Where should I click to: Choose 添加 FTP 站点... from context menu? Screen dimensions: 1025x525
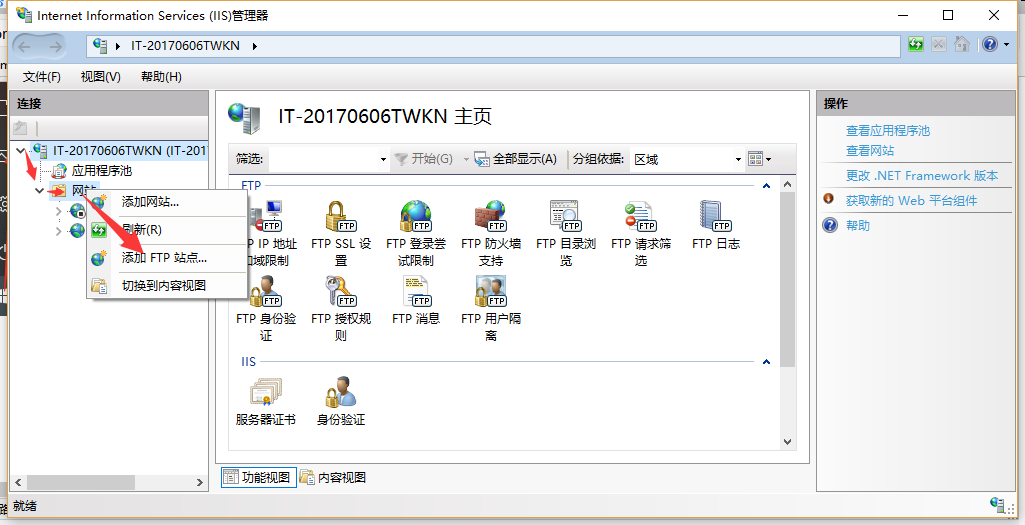(x=167, y=258)
